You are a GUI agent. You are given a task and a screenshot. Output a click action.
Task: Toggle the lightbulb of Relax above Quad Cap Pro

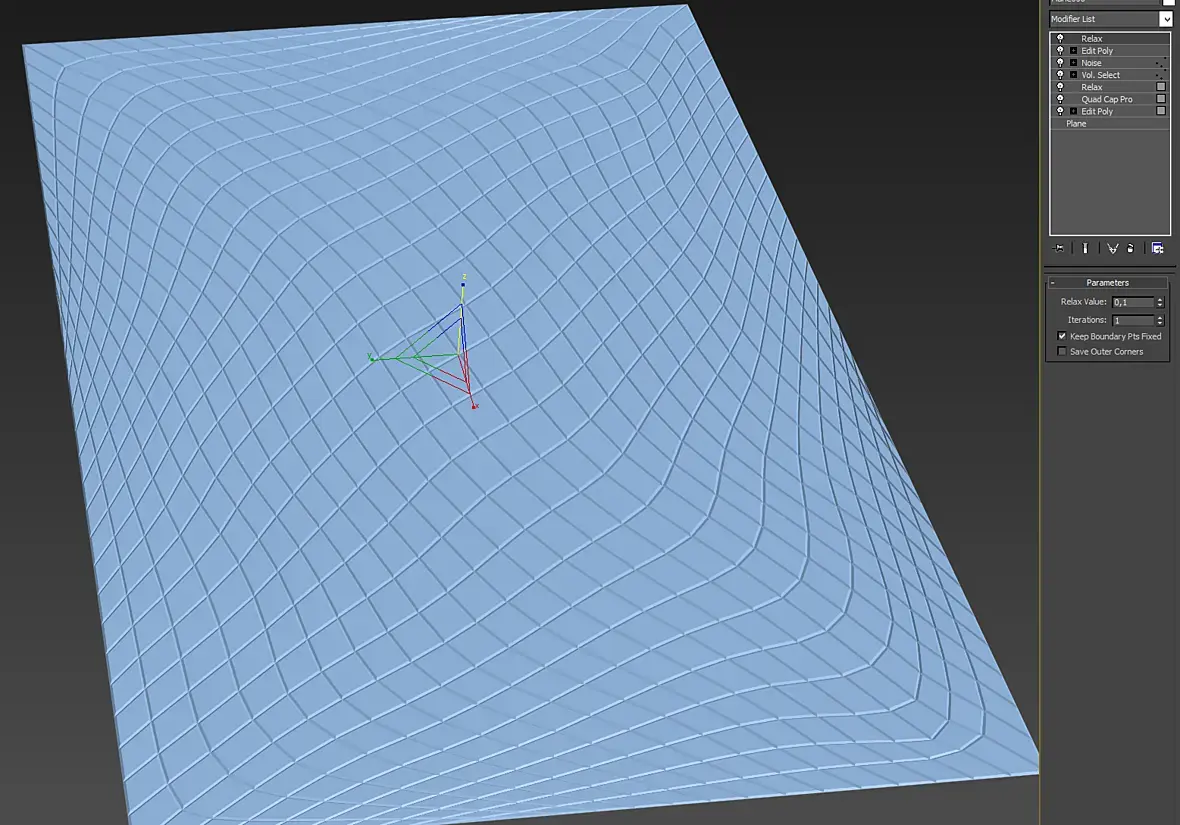[x=1060, y=87]
